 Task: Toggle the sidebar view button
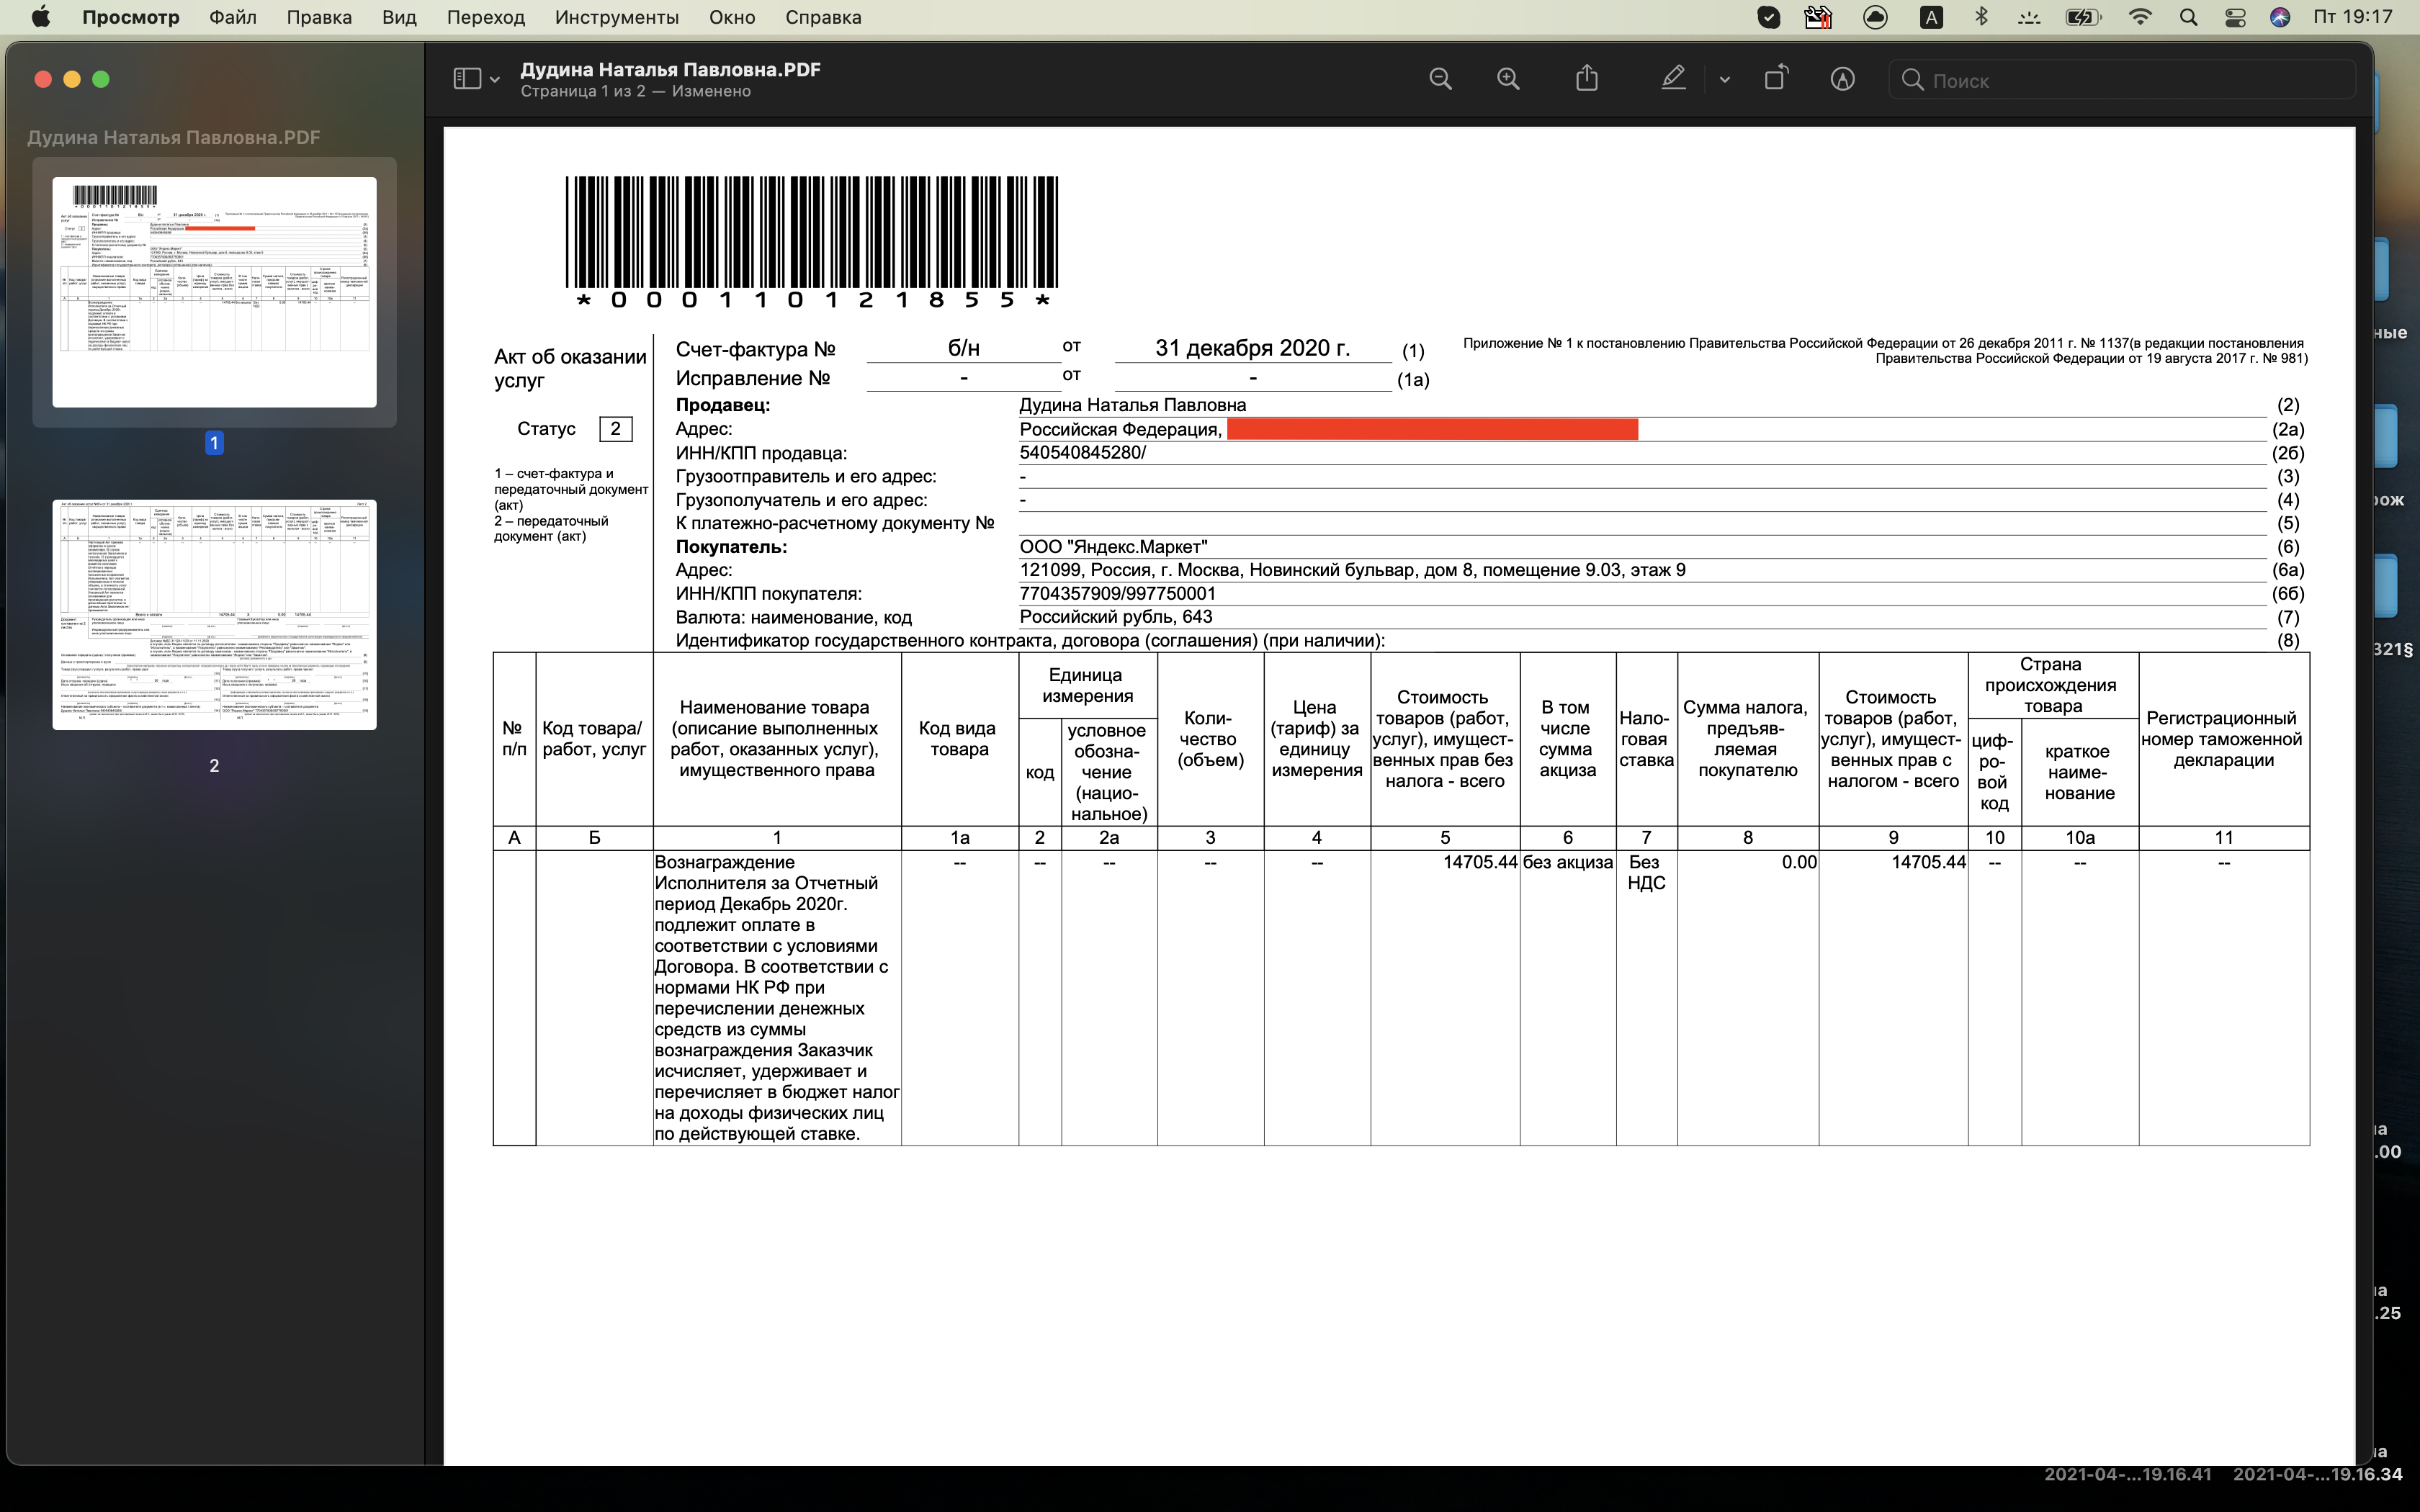(x=467, y=79)
